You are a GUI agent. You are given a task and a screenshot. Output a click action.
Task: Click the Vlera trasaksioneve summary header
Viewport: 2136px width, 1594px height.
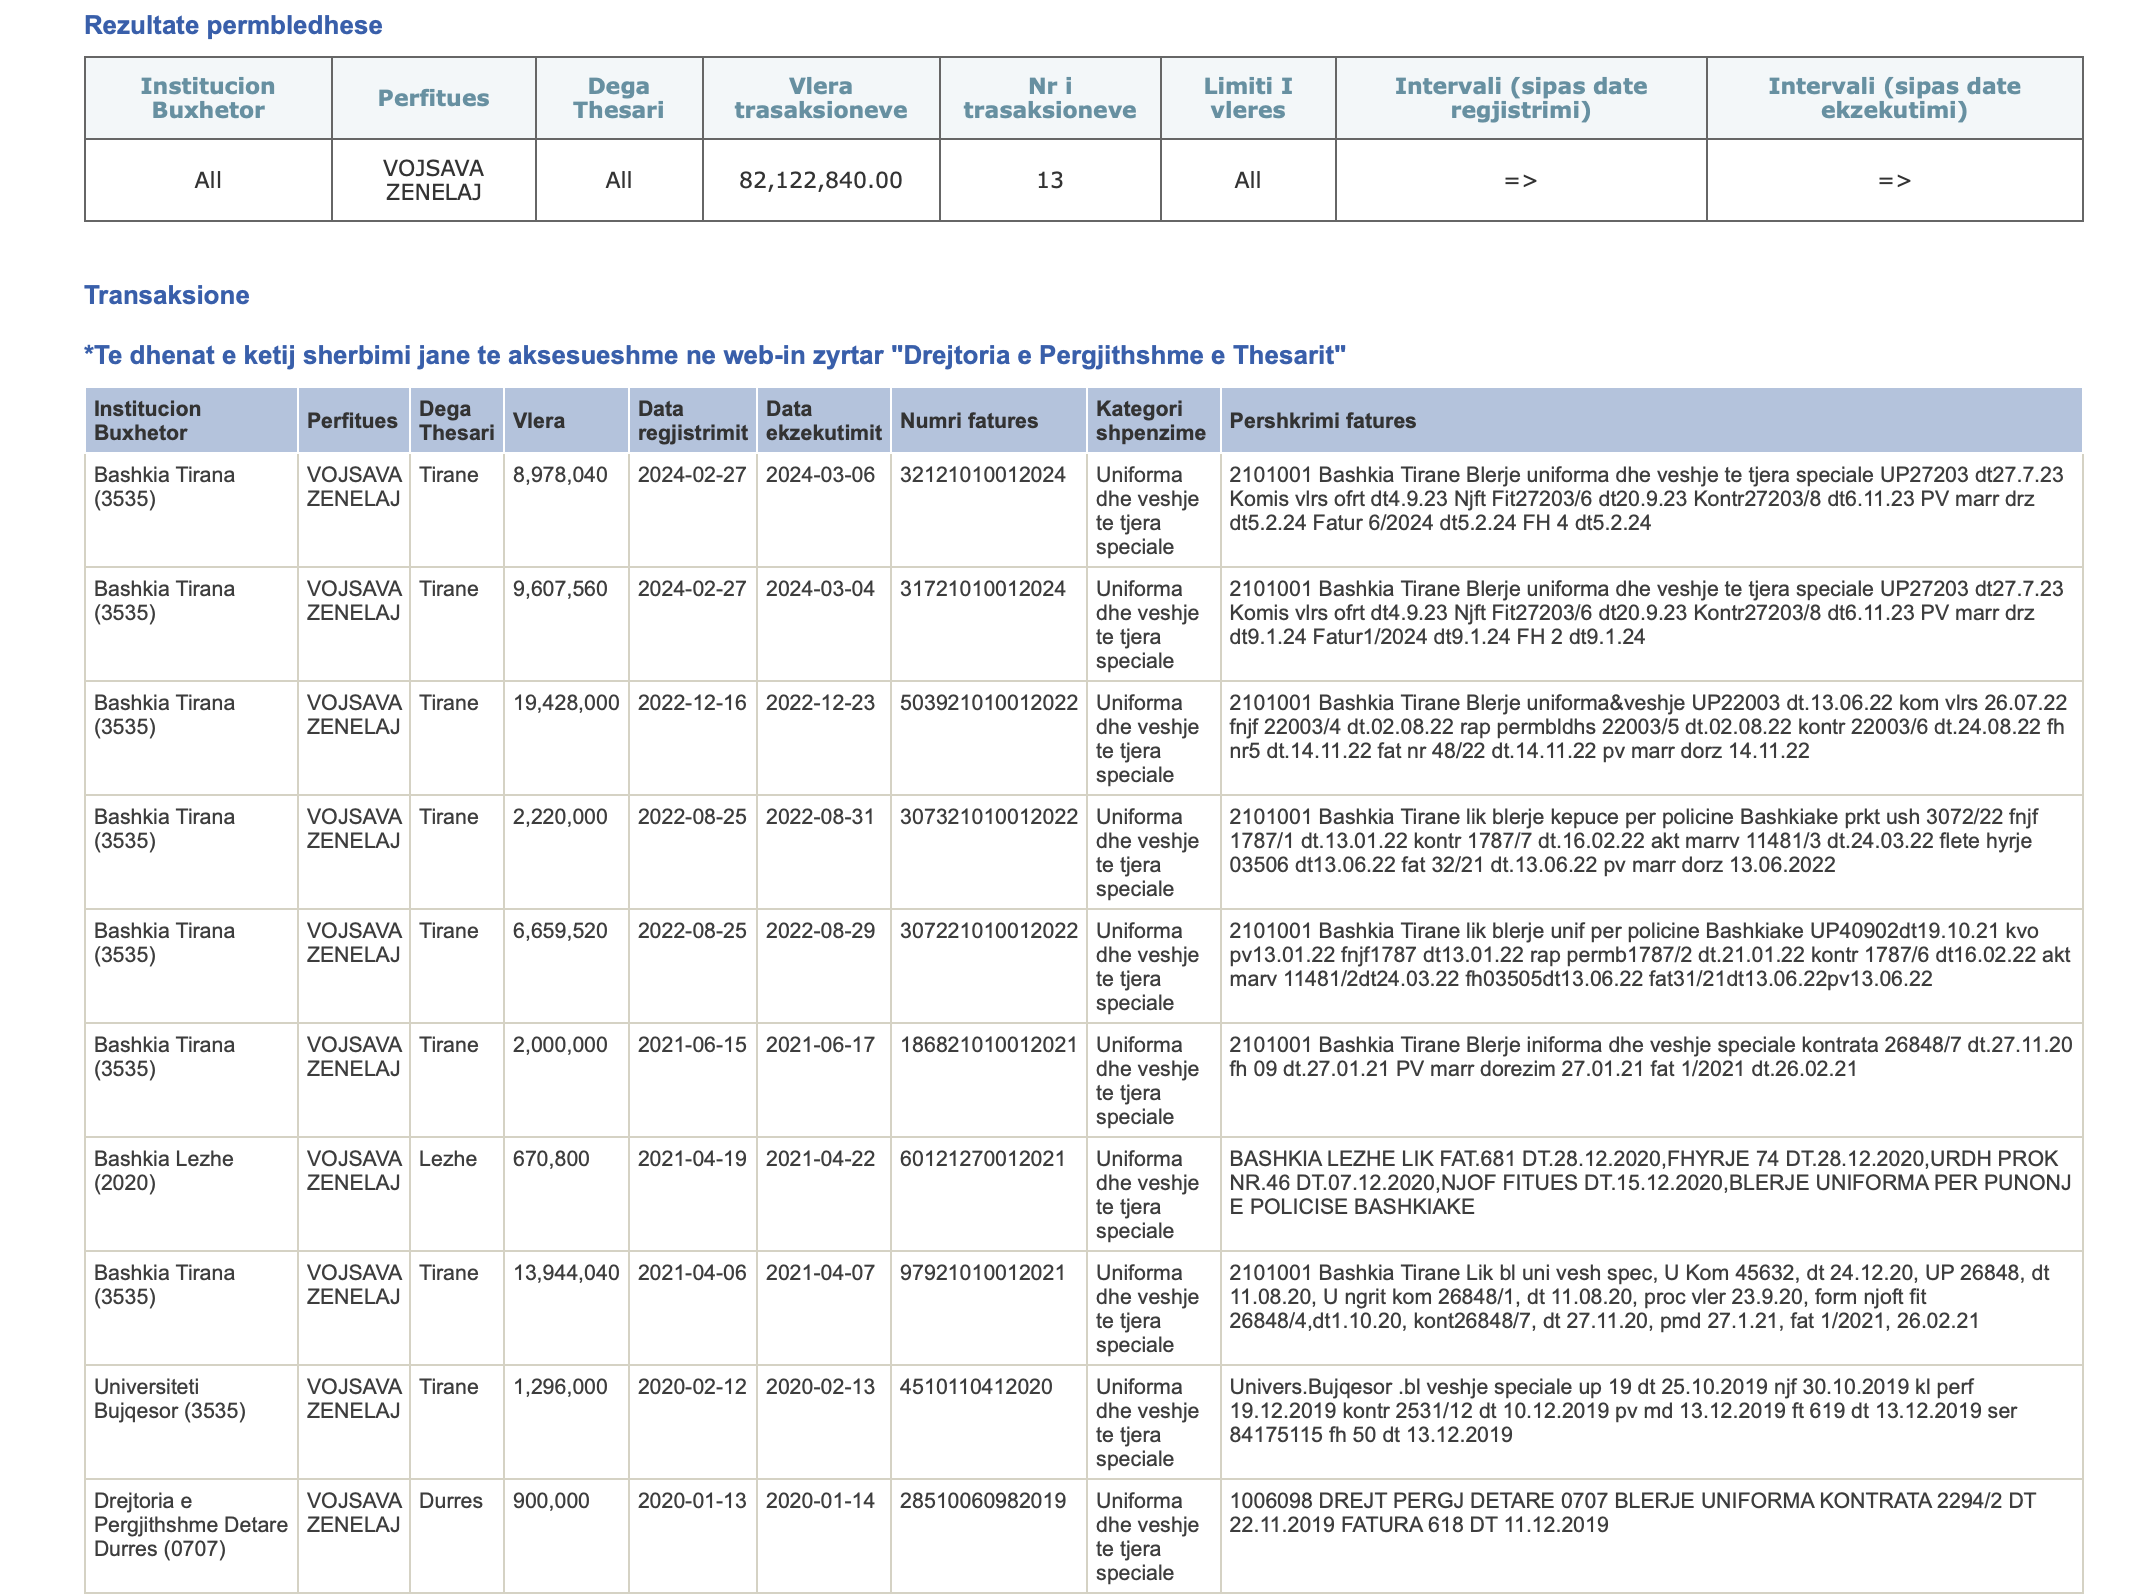[820, 98]
